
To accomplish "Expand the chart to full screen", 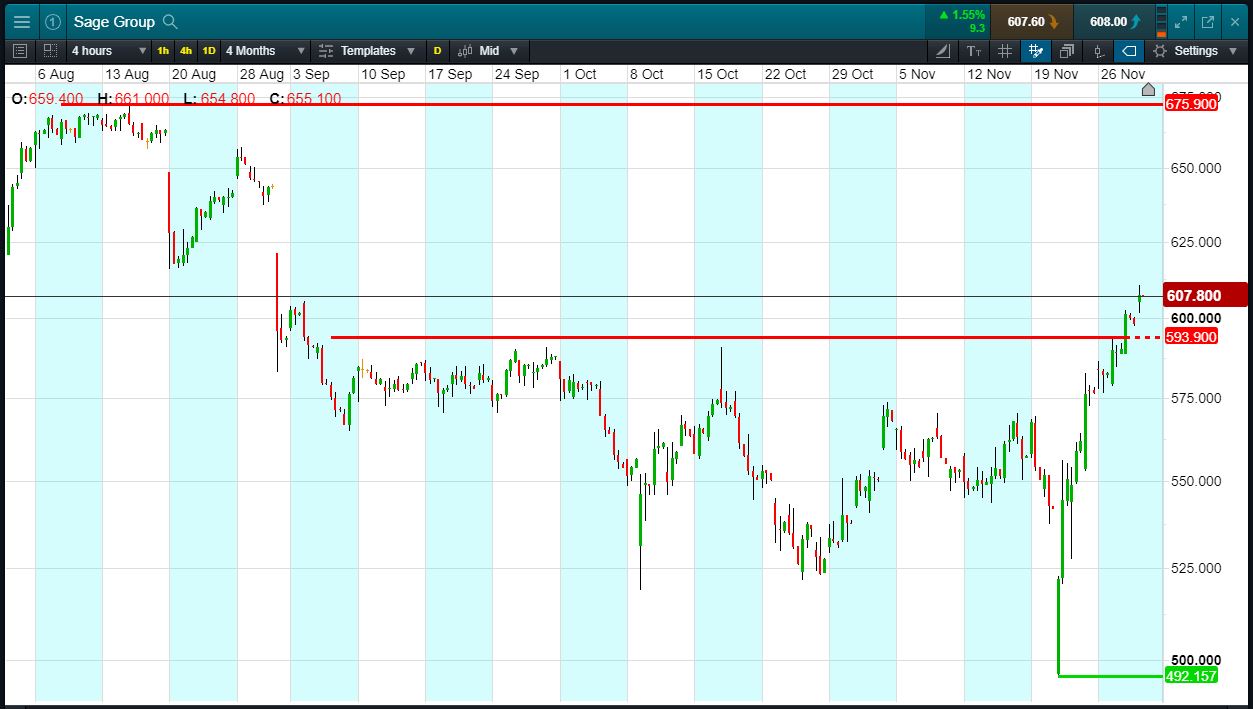I will [x=1181, y=21].
